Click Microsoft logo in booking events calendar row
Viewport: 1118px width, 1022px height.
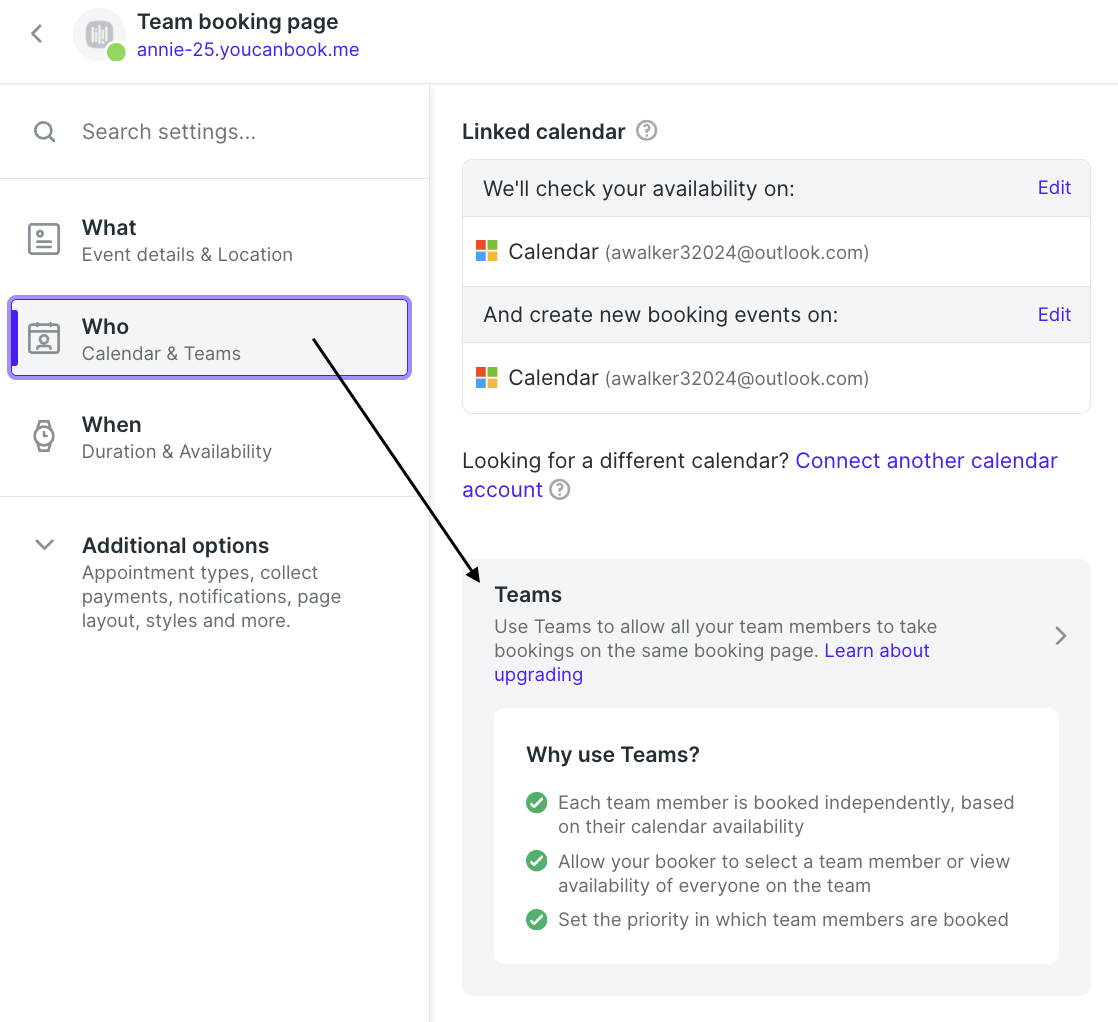click(486, 377)
